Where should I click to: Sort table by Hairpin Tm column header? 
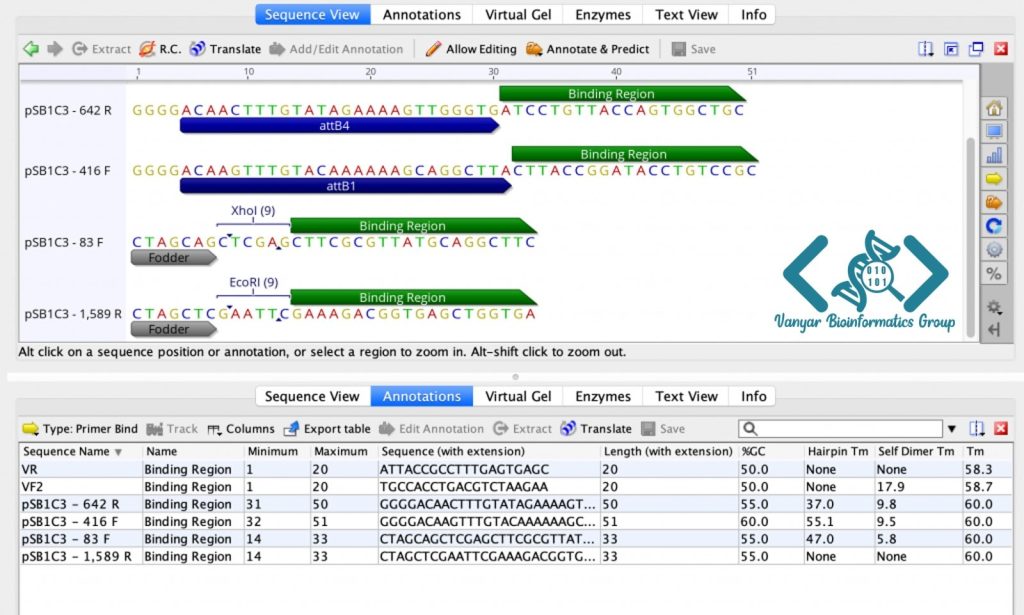click(x=839, y=452)
